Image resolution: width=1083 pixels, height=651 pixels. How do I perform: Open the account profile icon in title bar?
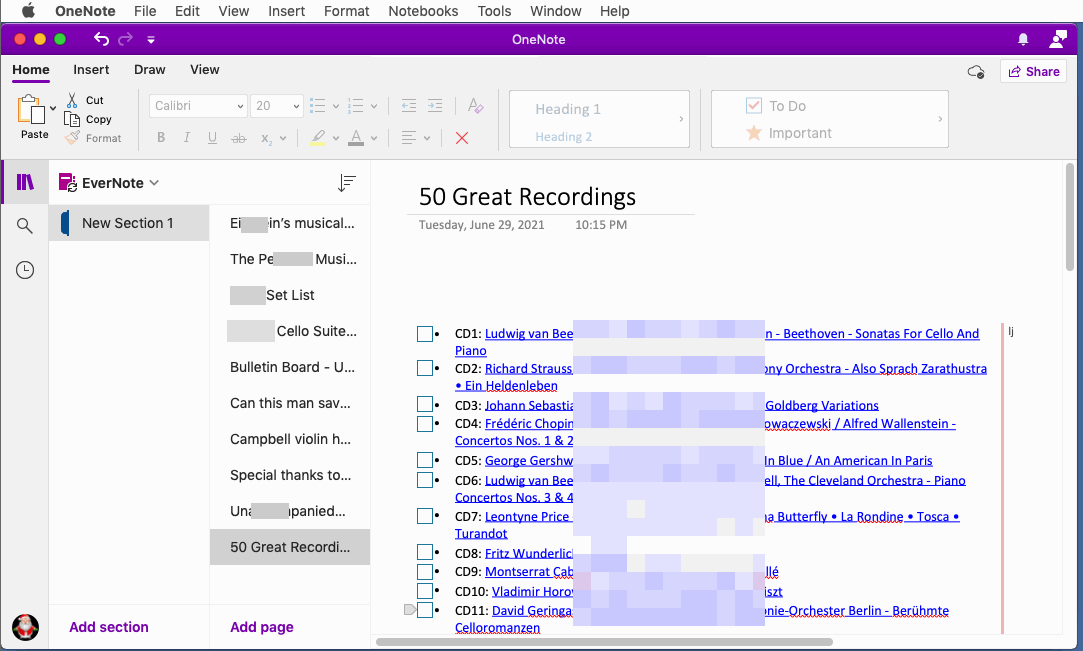(x=1057, y=39)
